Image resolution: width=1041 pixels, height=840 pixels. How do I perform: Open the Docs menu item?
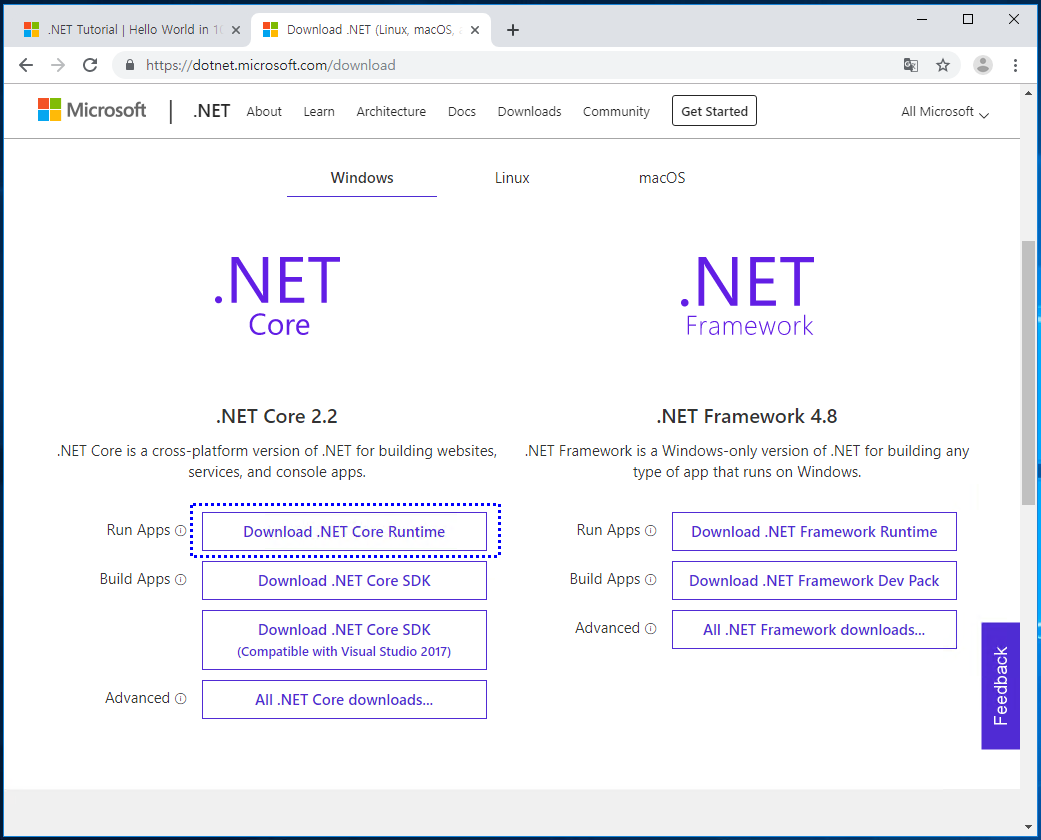(x=461, y=112)
